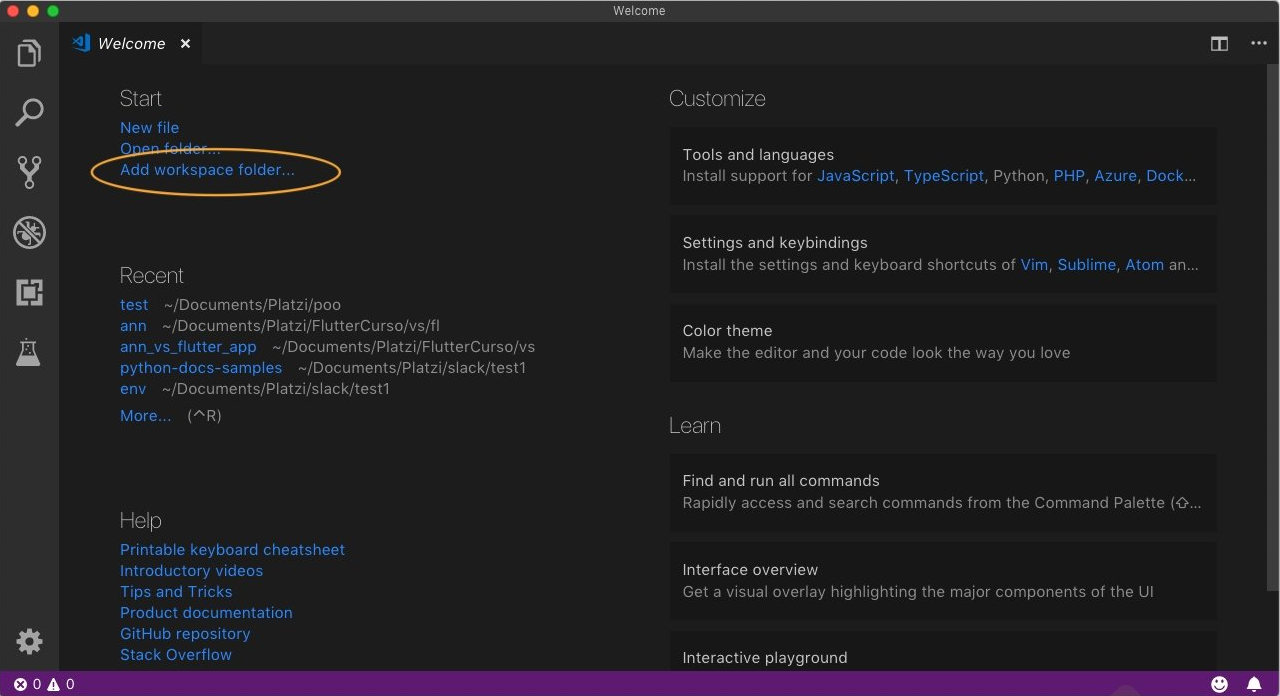Open the Test beaker icon in the activity bar
The image size is (1280, 696).
pos(29,352)
